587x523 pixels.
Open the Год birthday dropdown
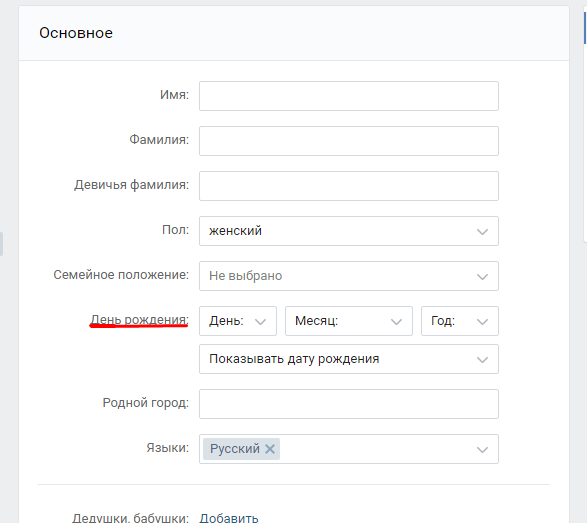[x=460, y=321]
